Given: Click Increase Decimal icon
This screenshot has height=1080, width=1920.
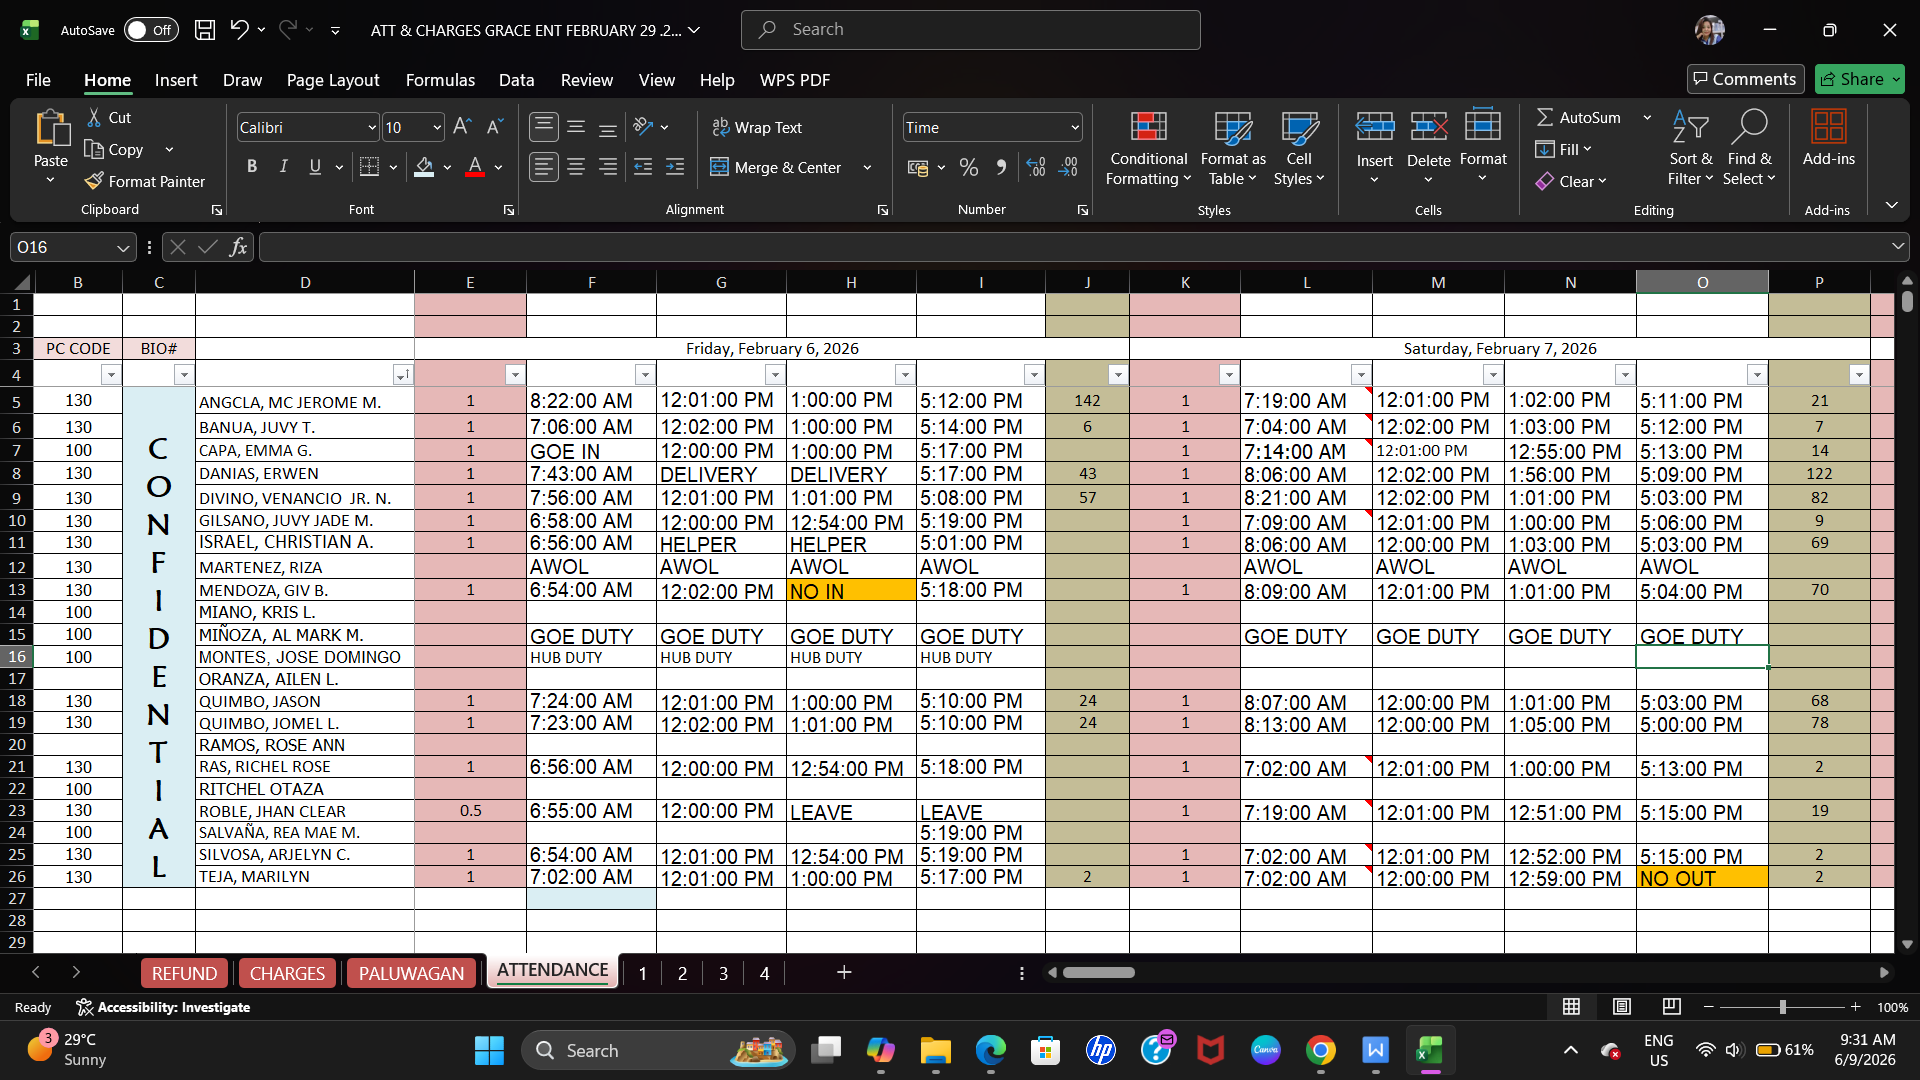Looking at the screenshot, I should (1036, 167).
